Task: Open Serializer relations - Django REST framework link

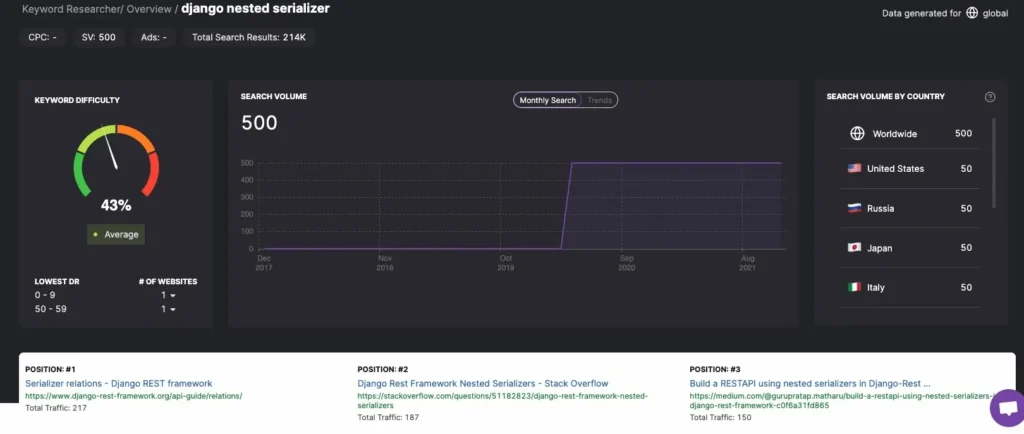Action: click(x=118, y=383)
